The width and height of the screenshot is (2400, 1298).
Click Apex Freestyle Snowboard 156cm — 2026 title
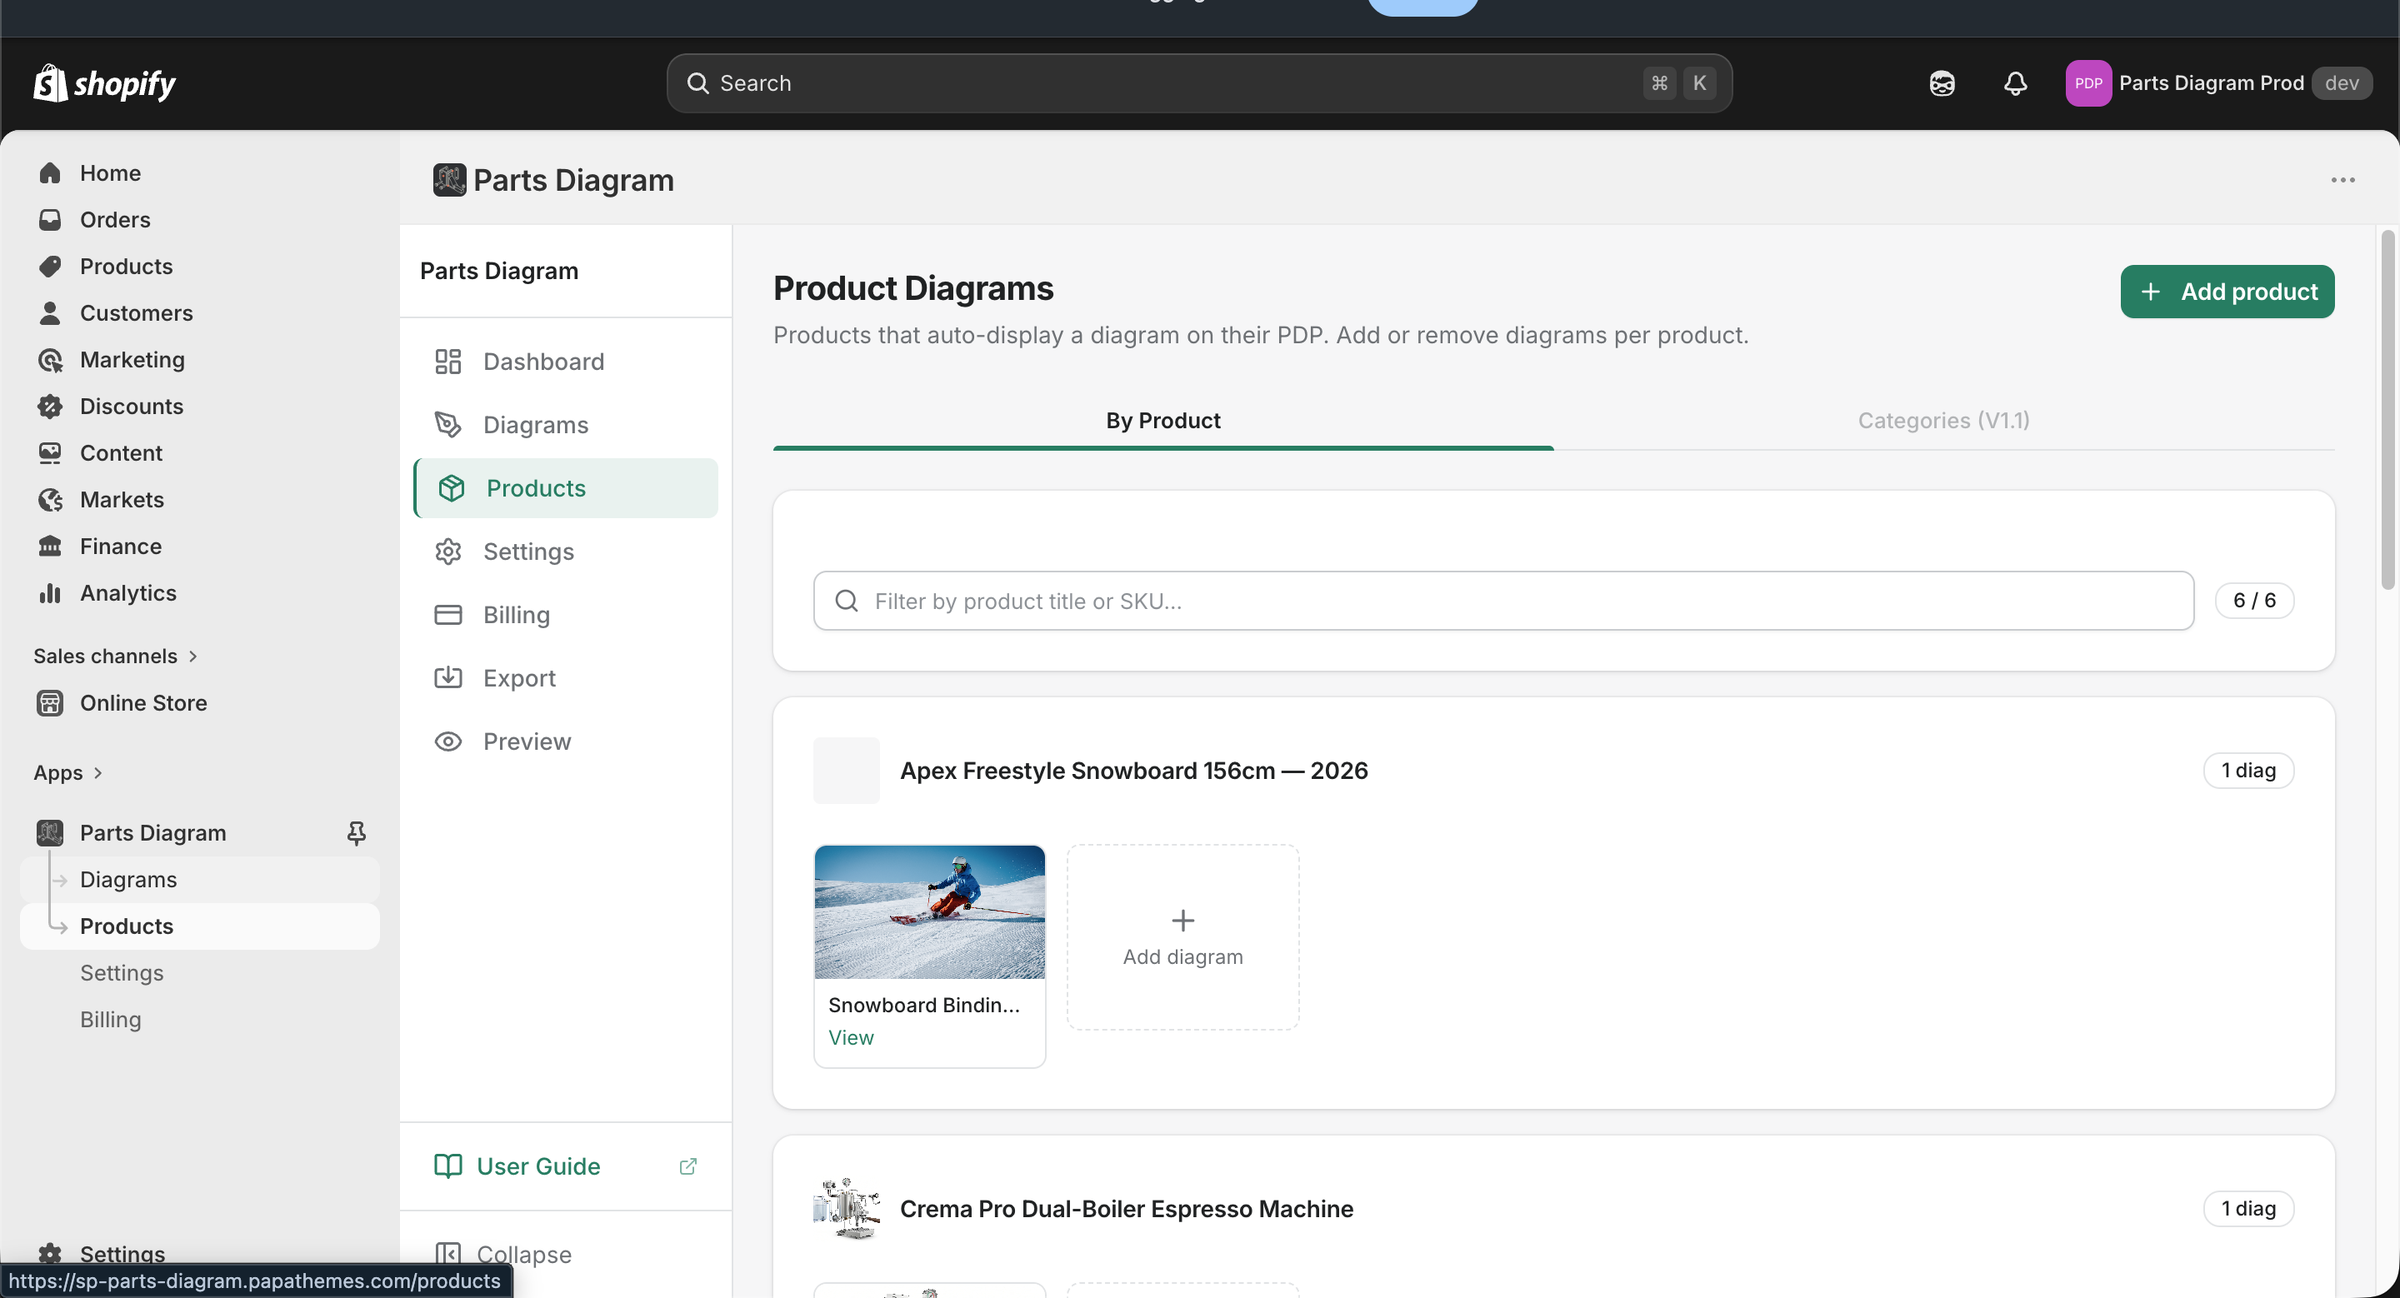click(1134, 771)
